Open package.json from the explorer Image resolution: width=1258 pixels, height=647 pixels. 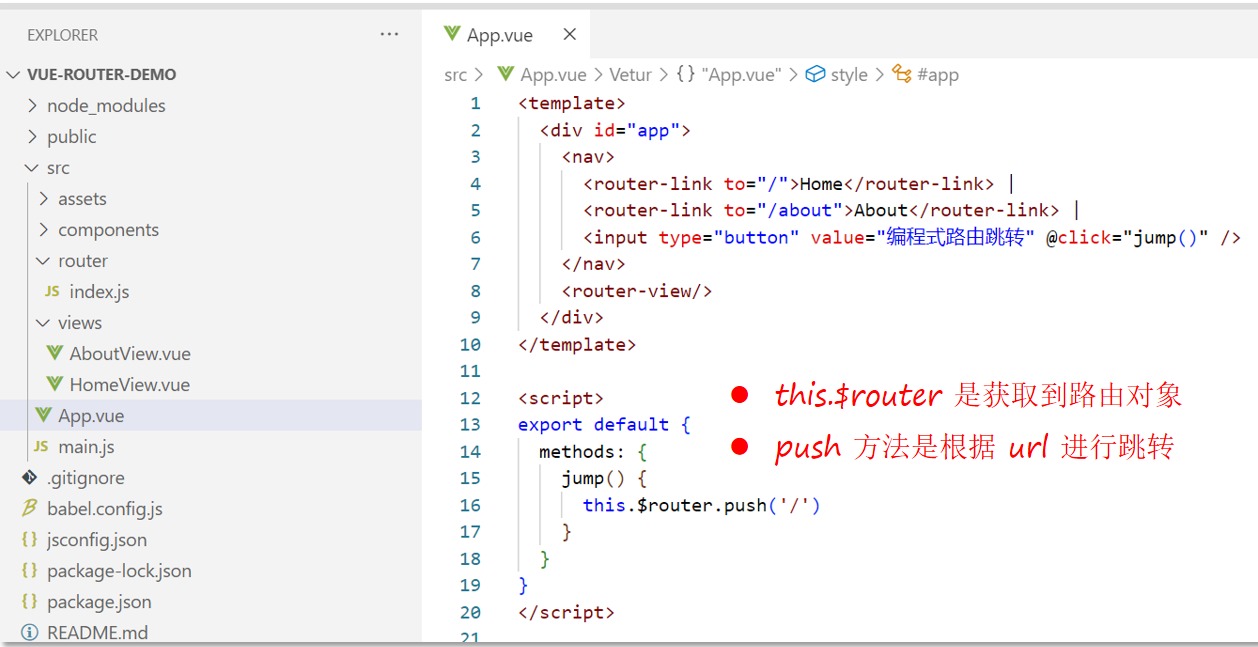click(x=99, y=602)
